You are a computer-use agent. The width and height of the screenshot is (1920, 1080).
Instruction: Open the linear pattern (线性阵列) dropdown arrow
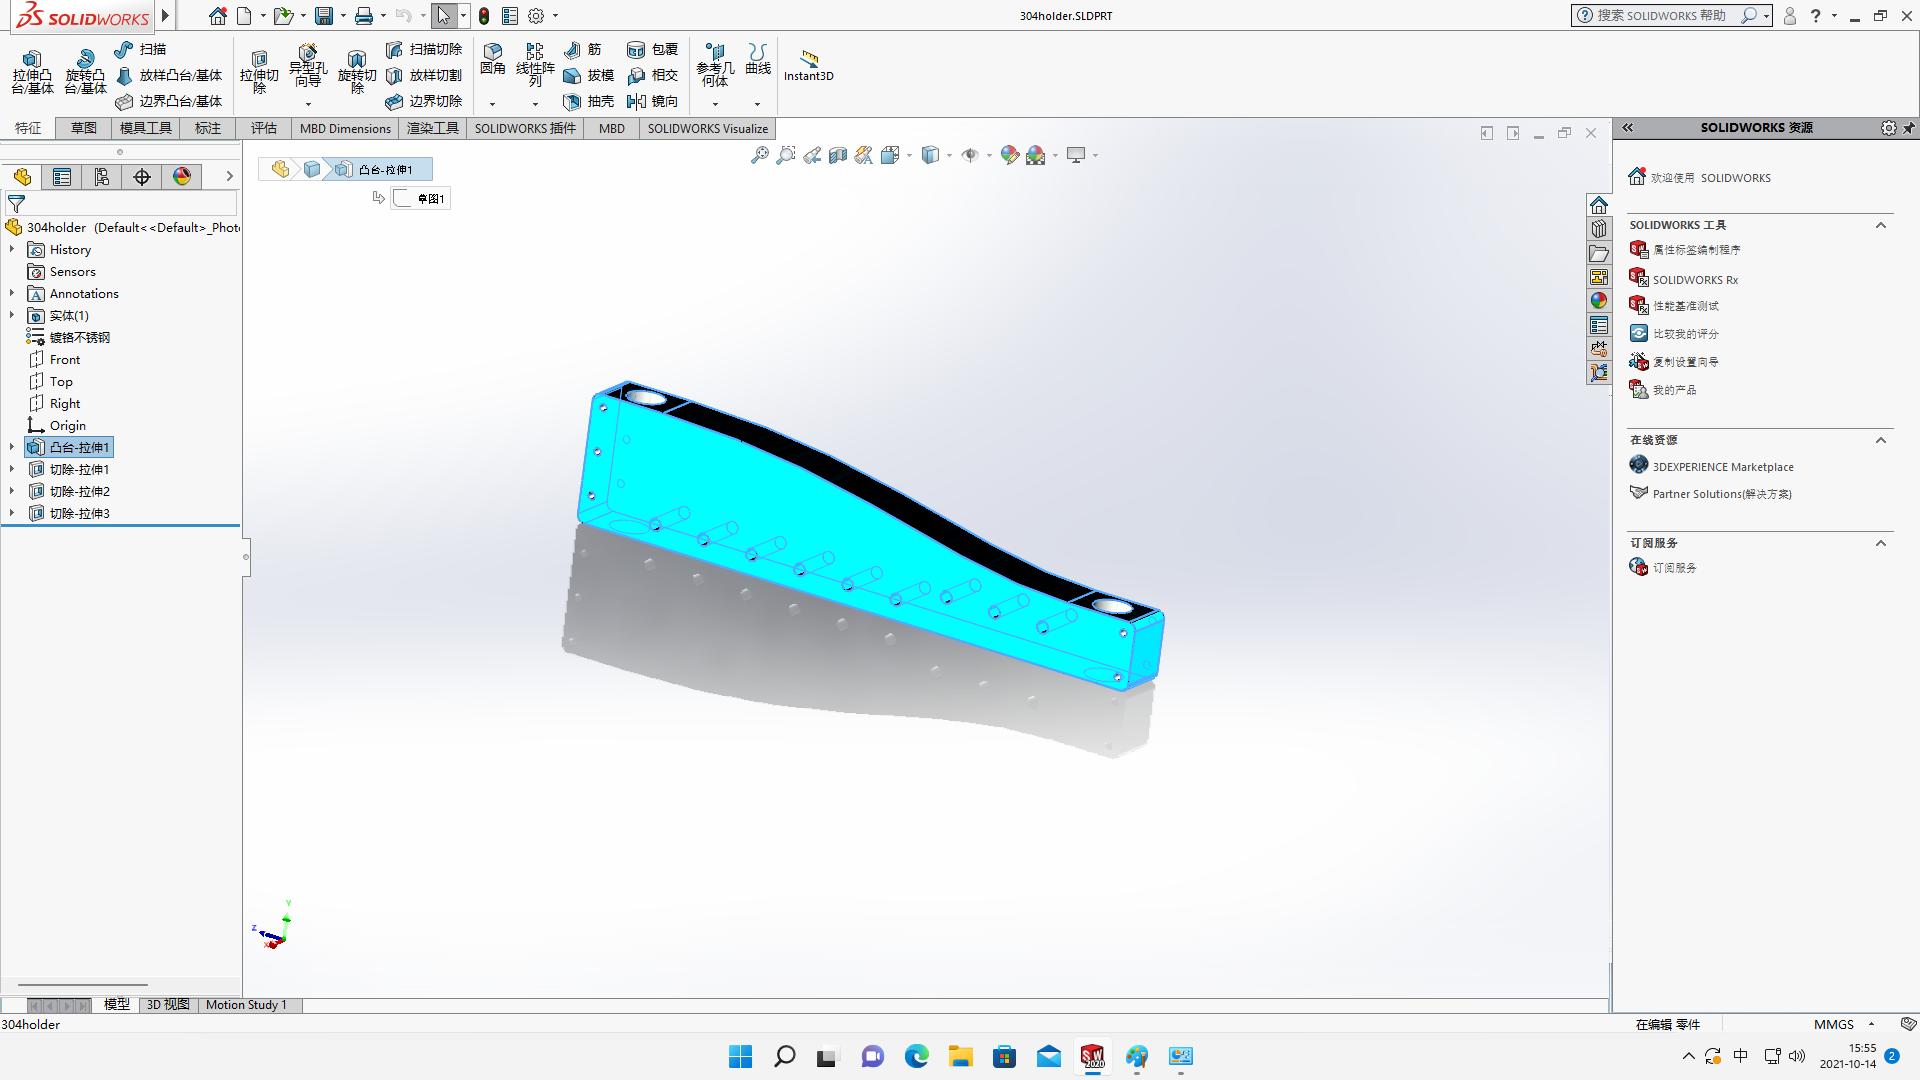535,104
